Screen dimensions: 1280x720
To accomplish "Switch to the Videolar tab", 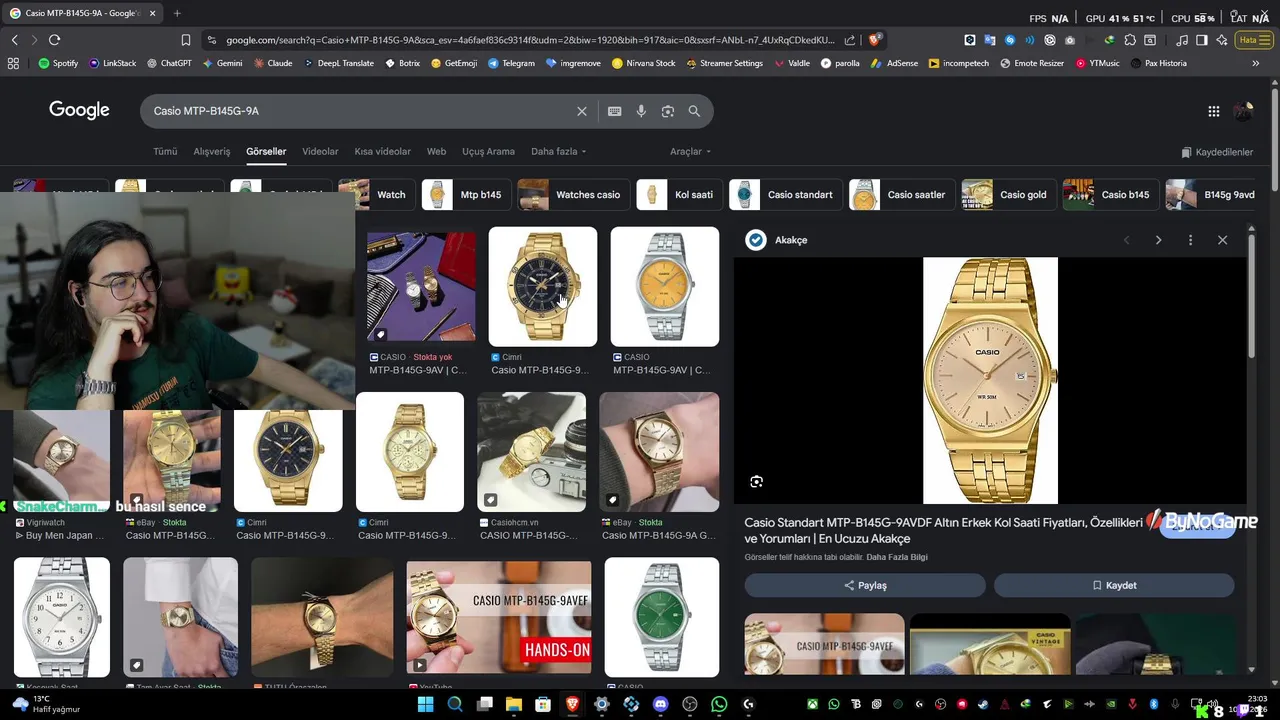I will tap(320, 152).
